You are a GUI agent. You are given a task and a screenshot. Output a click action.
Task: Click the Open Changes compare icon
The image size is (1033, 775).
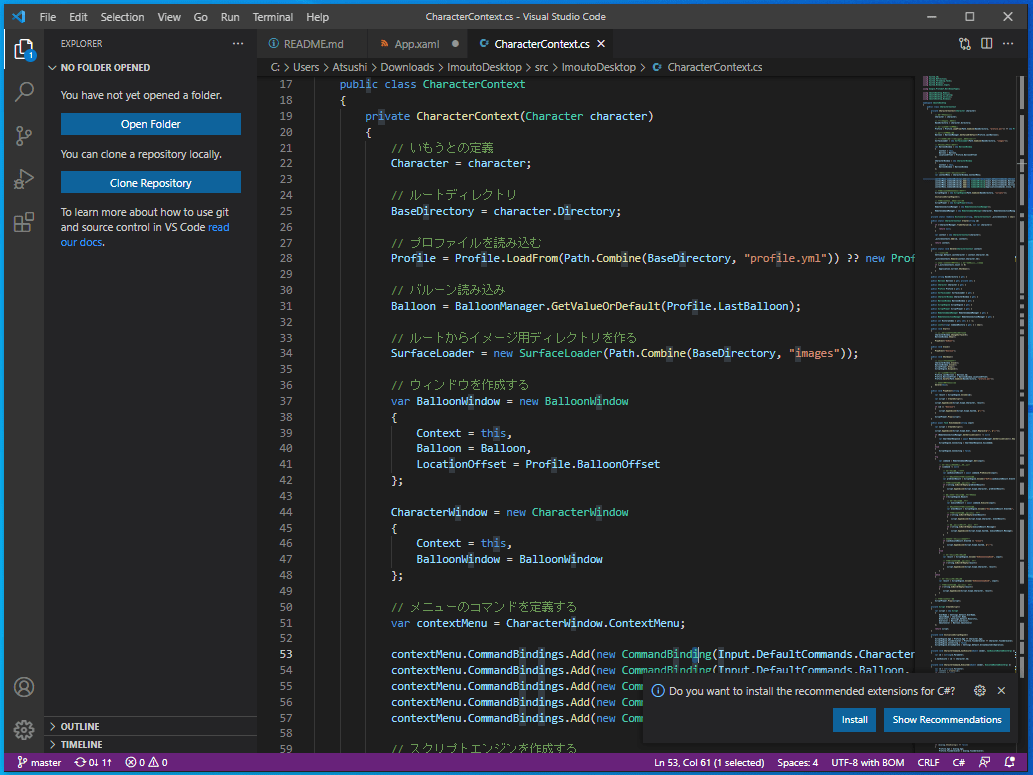coord(964,44)
